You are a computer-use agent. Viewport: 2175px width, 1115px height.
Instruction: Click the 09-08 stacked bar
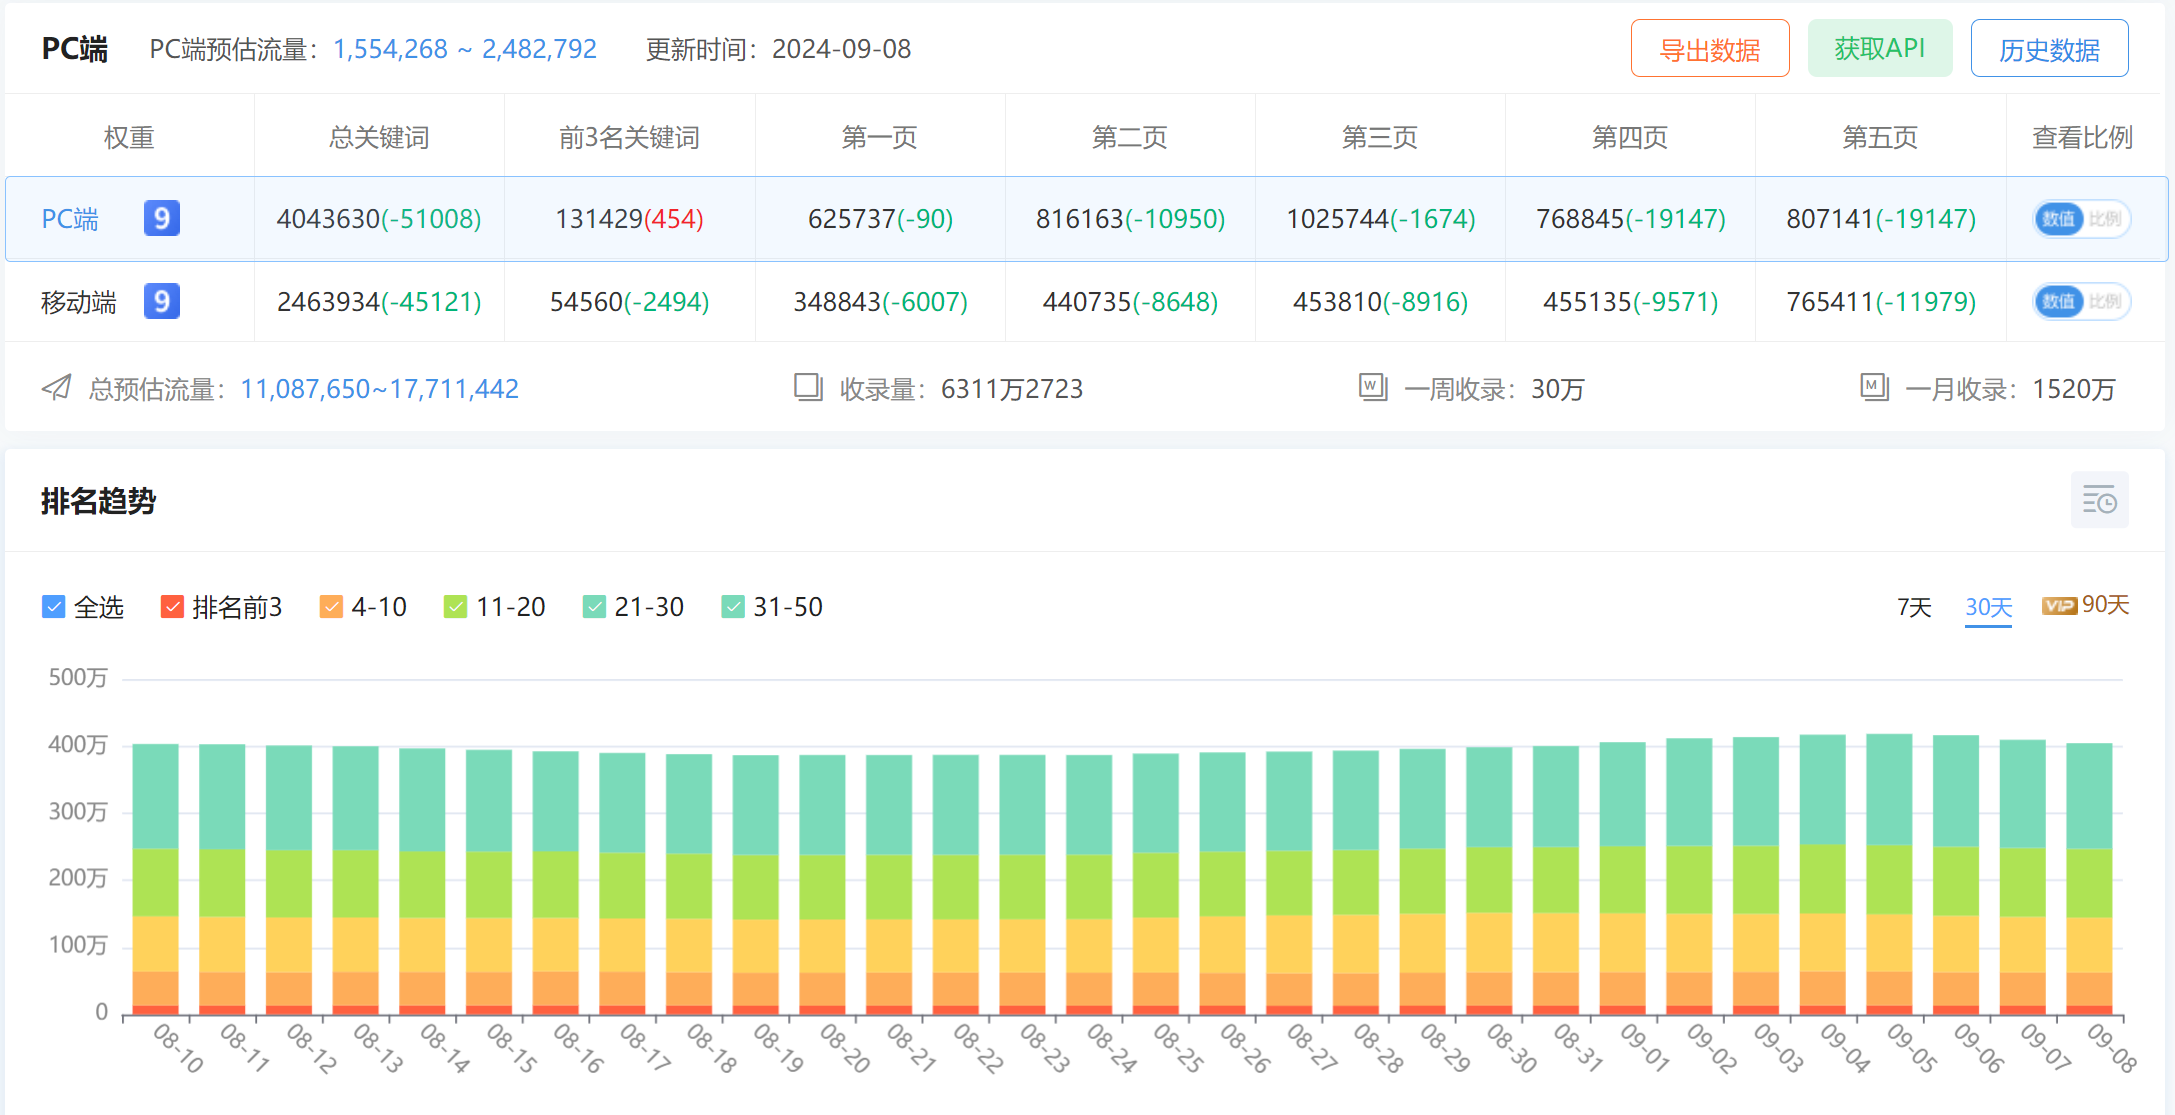point(2089,879)
